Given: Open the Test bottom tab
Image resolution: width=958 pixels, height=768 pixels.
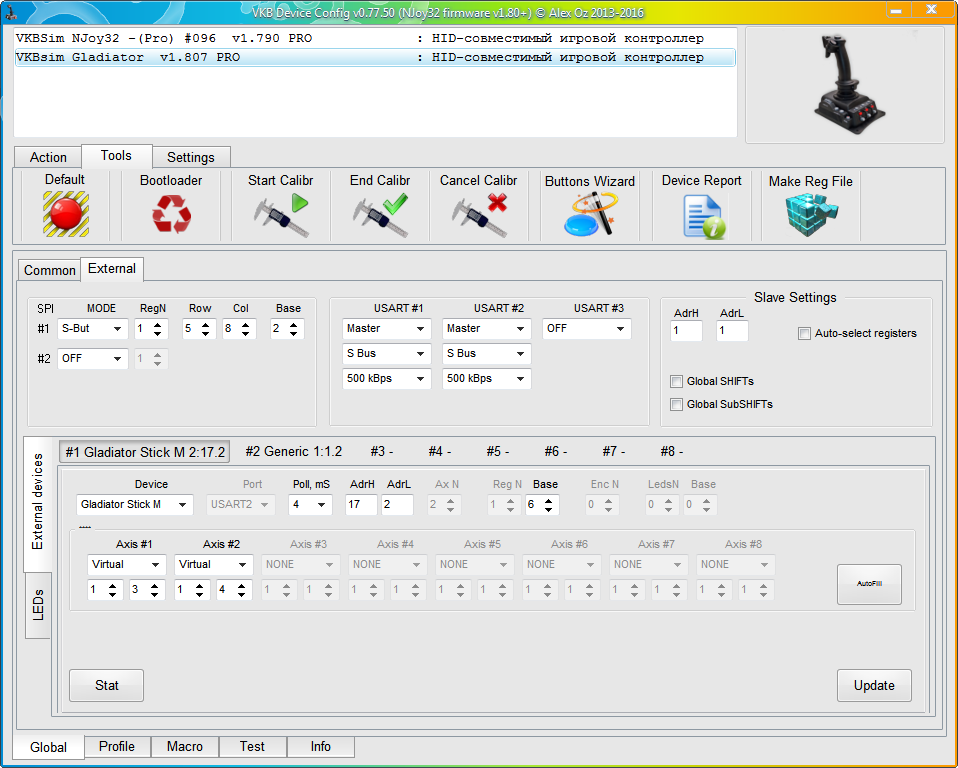Looking at the screenshot, I should coord(252,747).
